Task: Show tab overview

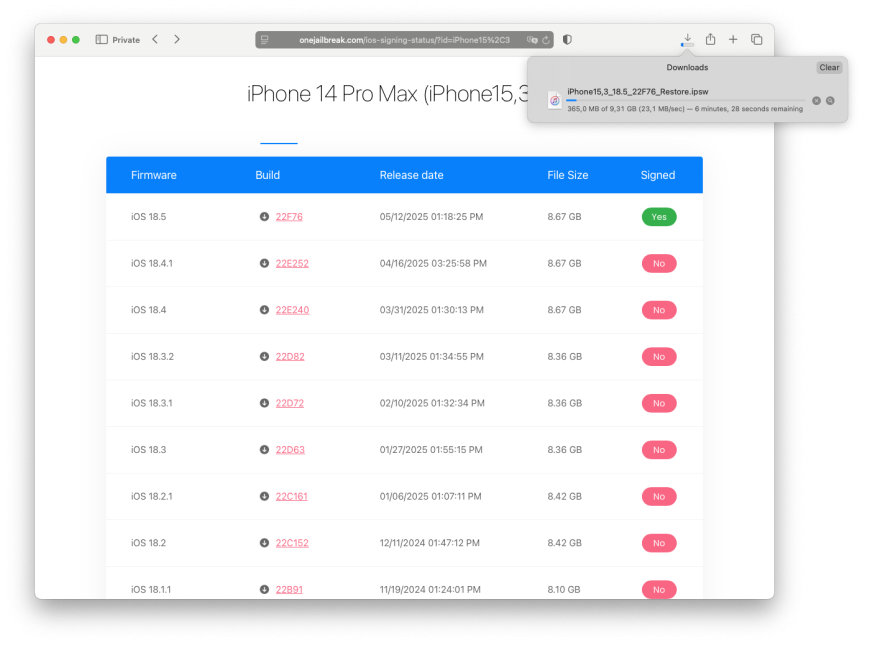Action: point(756,39)
